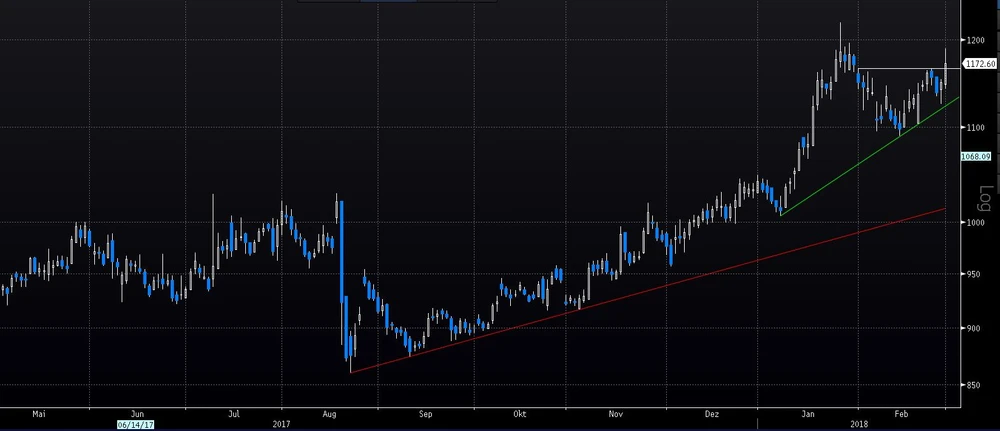This screenshot has width=1000, height=431.
Task: Click the Aug month label
Action: (x=330, y=414)
